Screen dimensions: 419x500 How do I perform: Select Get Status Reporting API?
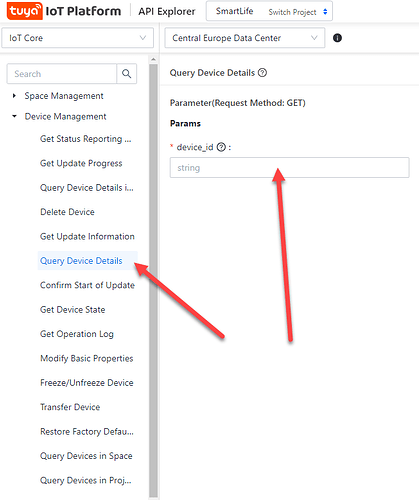pos(86,139)
